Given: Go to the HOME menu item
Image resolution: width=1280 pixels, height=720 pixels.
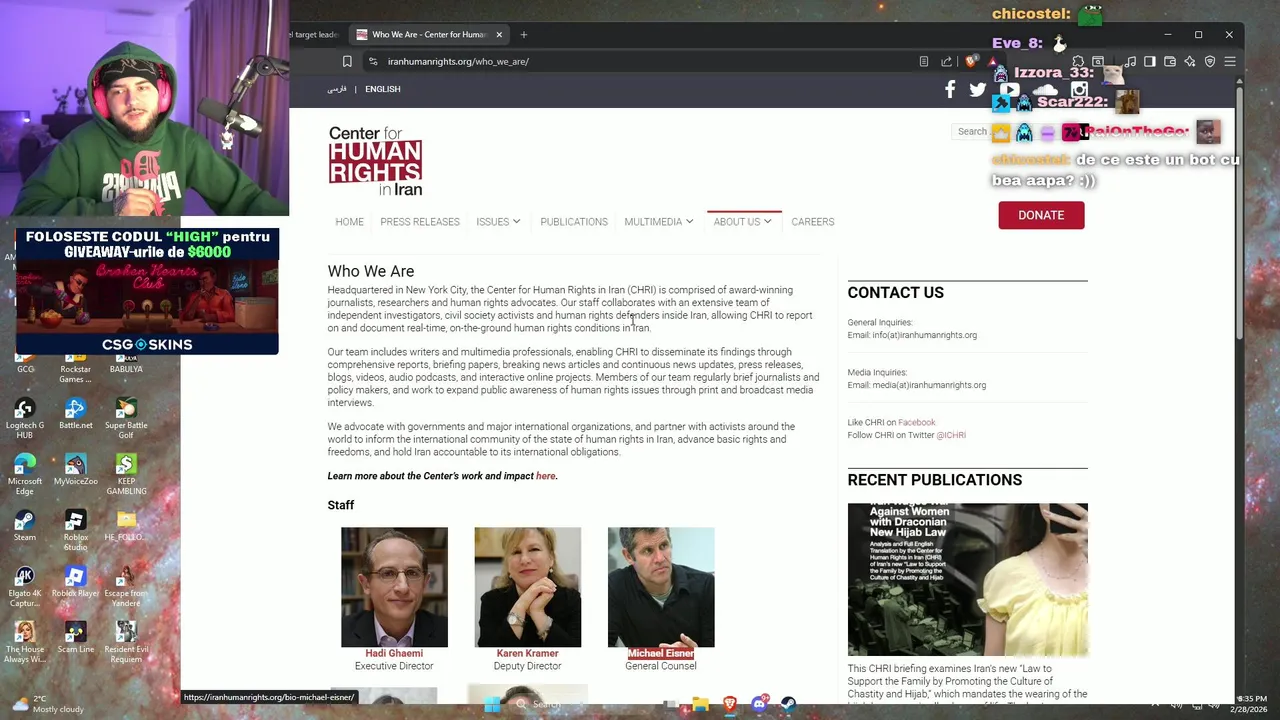Looking at the screenshot, I should tap(349, 222).
